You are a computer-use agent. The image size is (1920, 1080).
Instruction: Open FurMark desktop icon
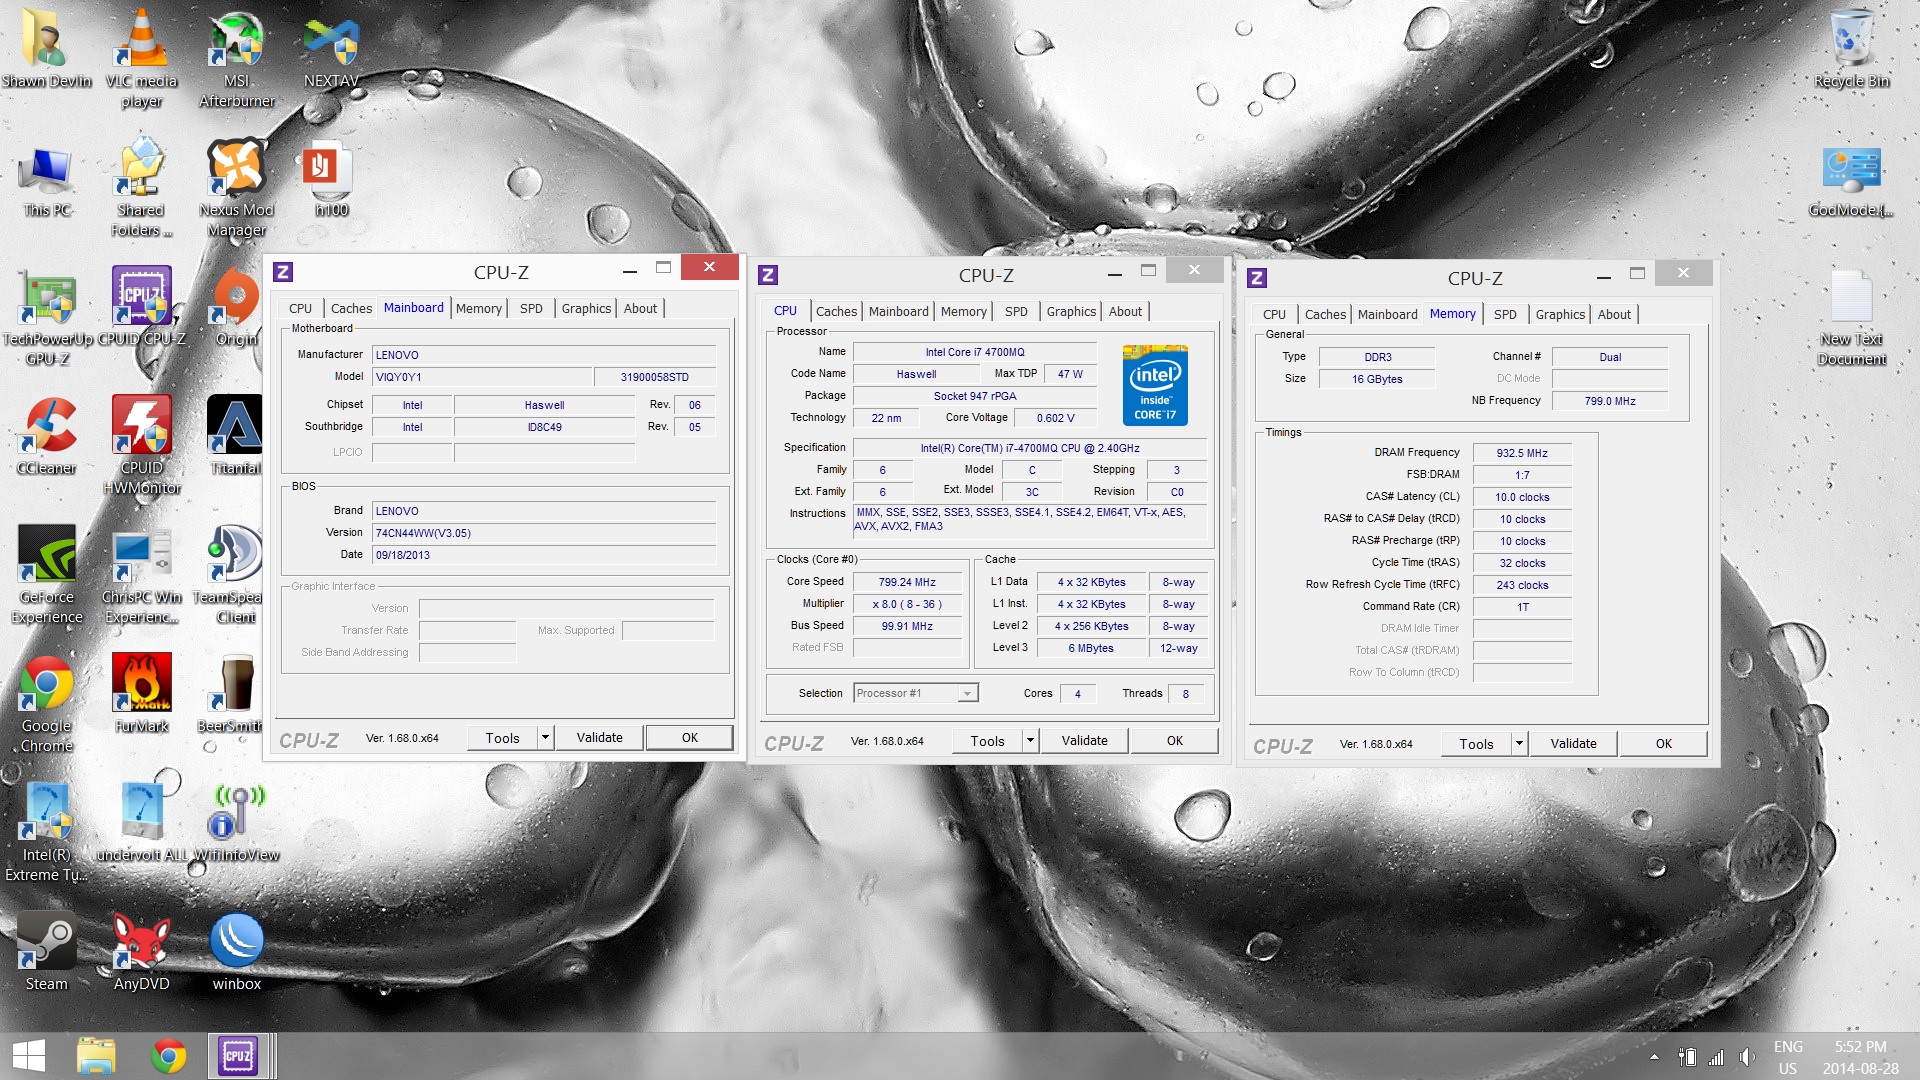pyautogui.click(x=141, y=694)
